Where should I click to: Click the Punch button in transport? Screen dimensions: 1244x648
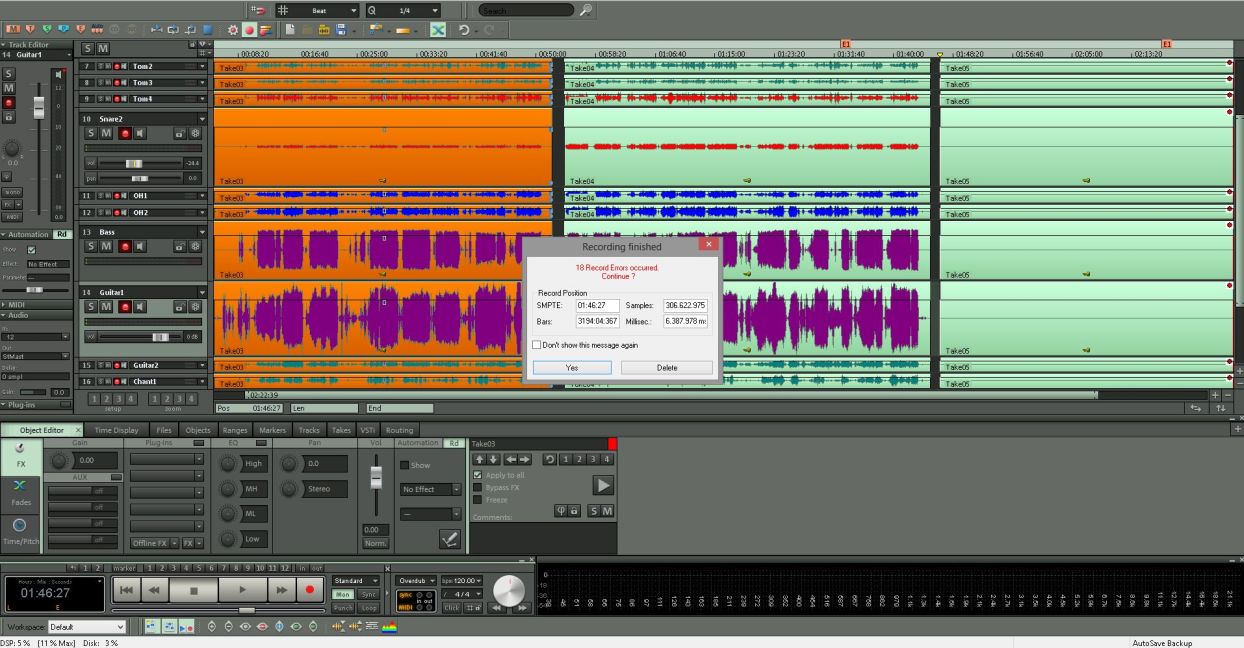point(343,607)
